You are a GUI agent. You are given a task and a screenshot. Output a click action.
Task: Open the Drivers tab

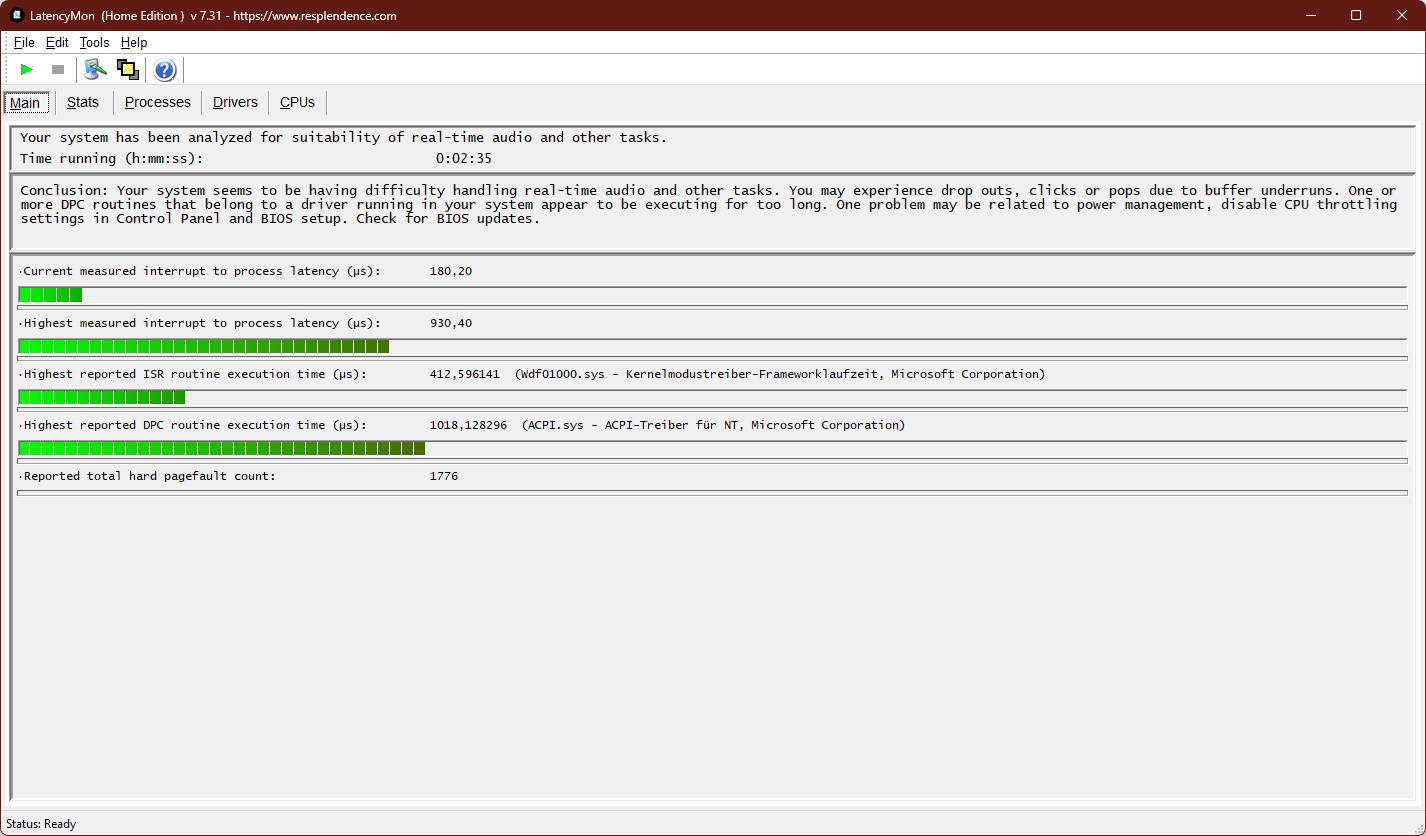click(235, 102)
